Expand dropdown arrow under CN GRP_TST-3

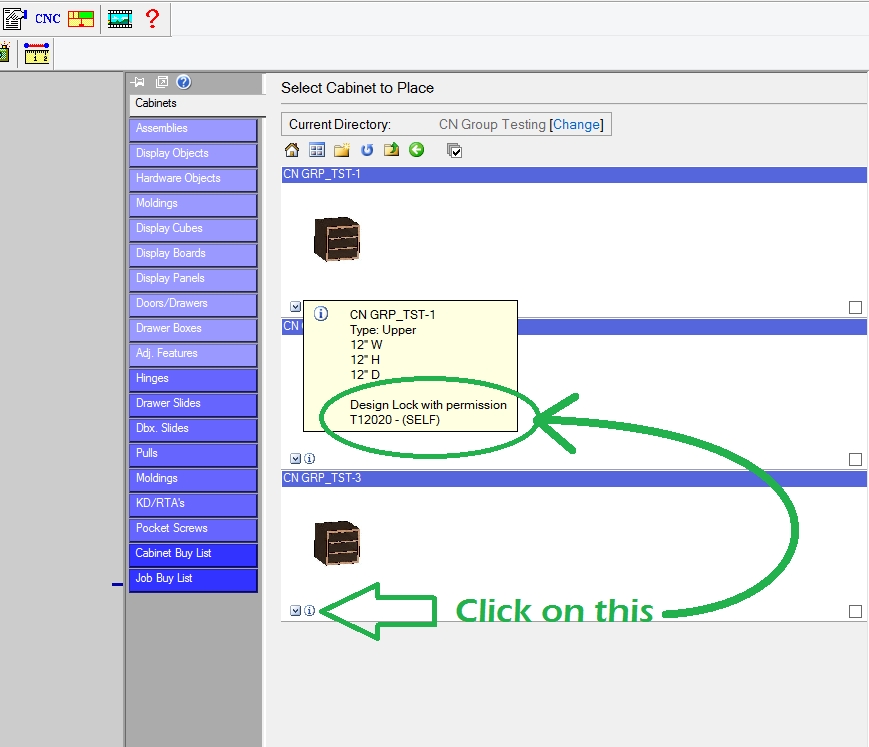point(295,610)
